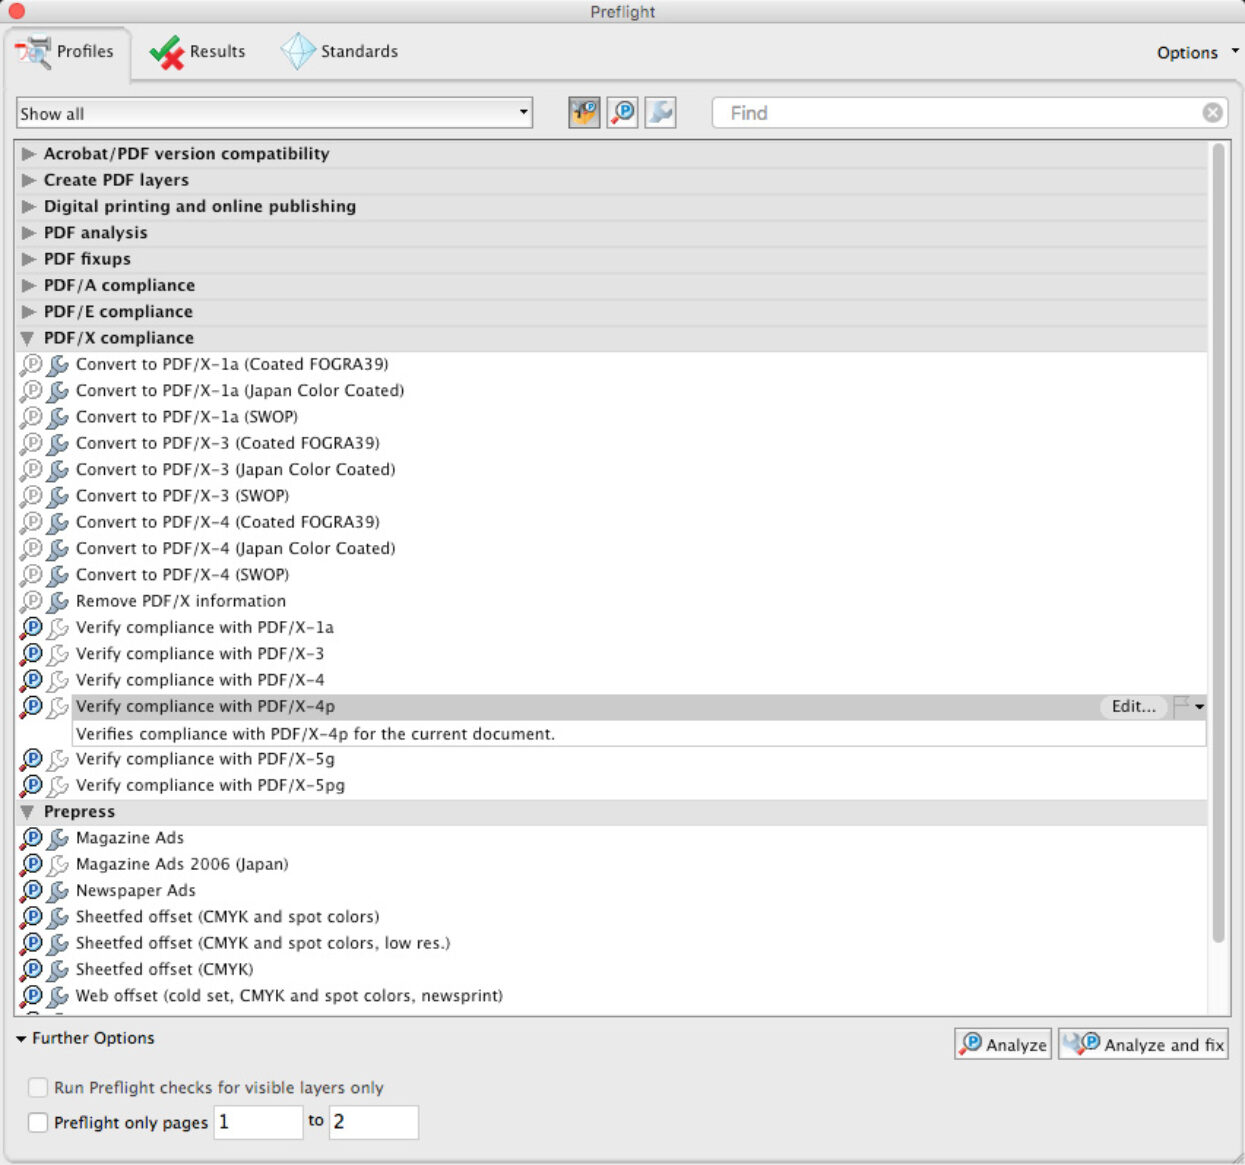Screen dimensions: 1245x1165
Task: Enable Run Preflight checks for visible layers only
Action: [x=38, y=1087]
